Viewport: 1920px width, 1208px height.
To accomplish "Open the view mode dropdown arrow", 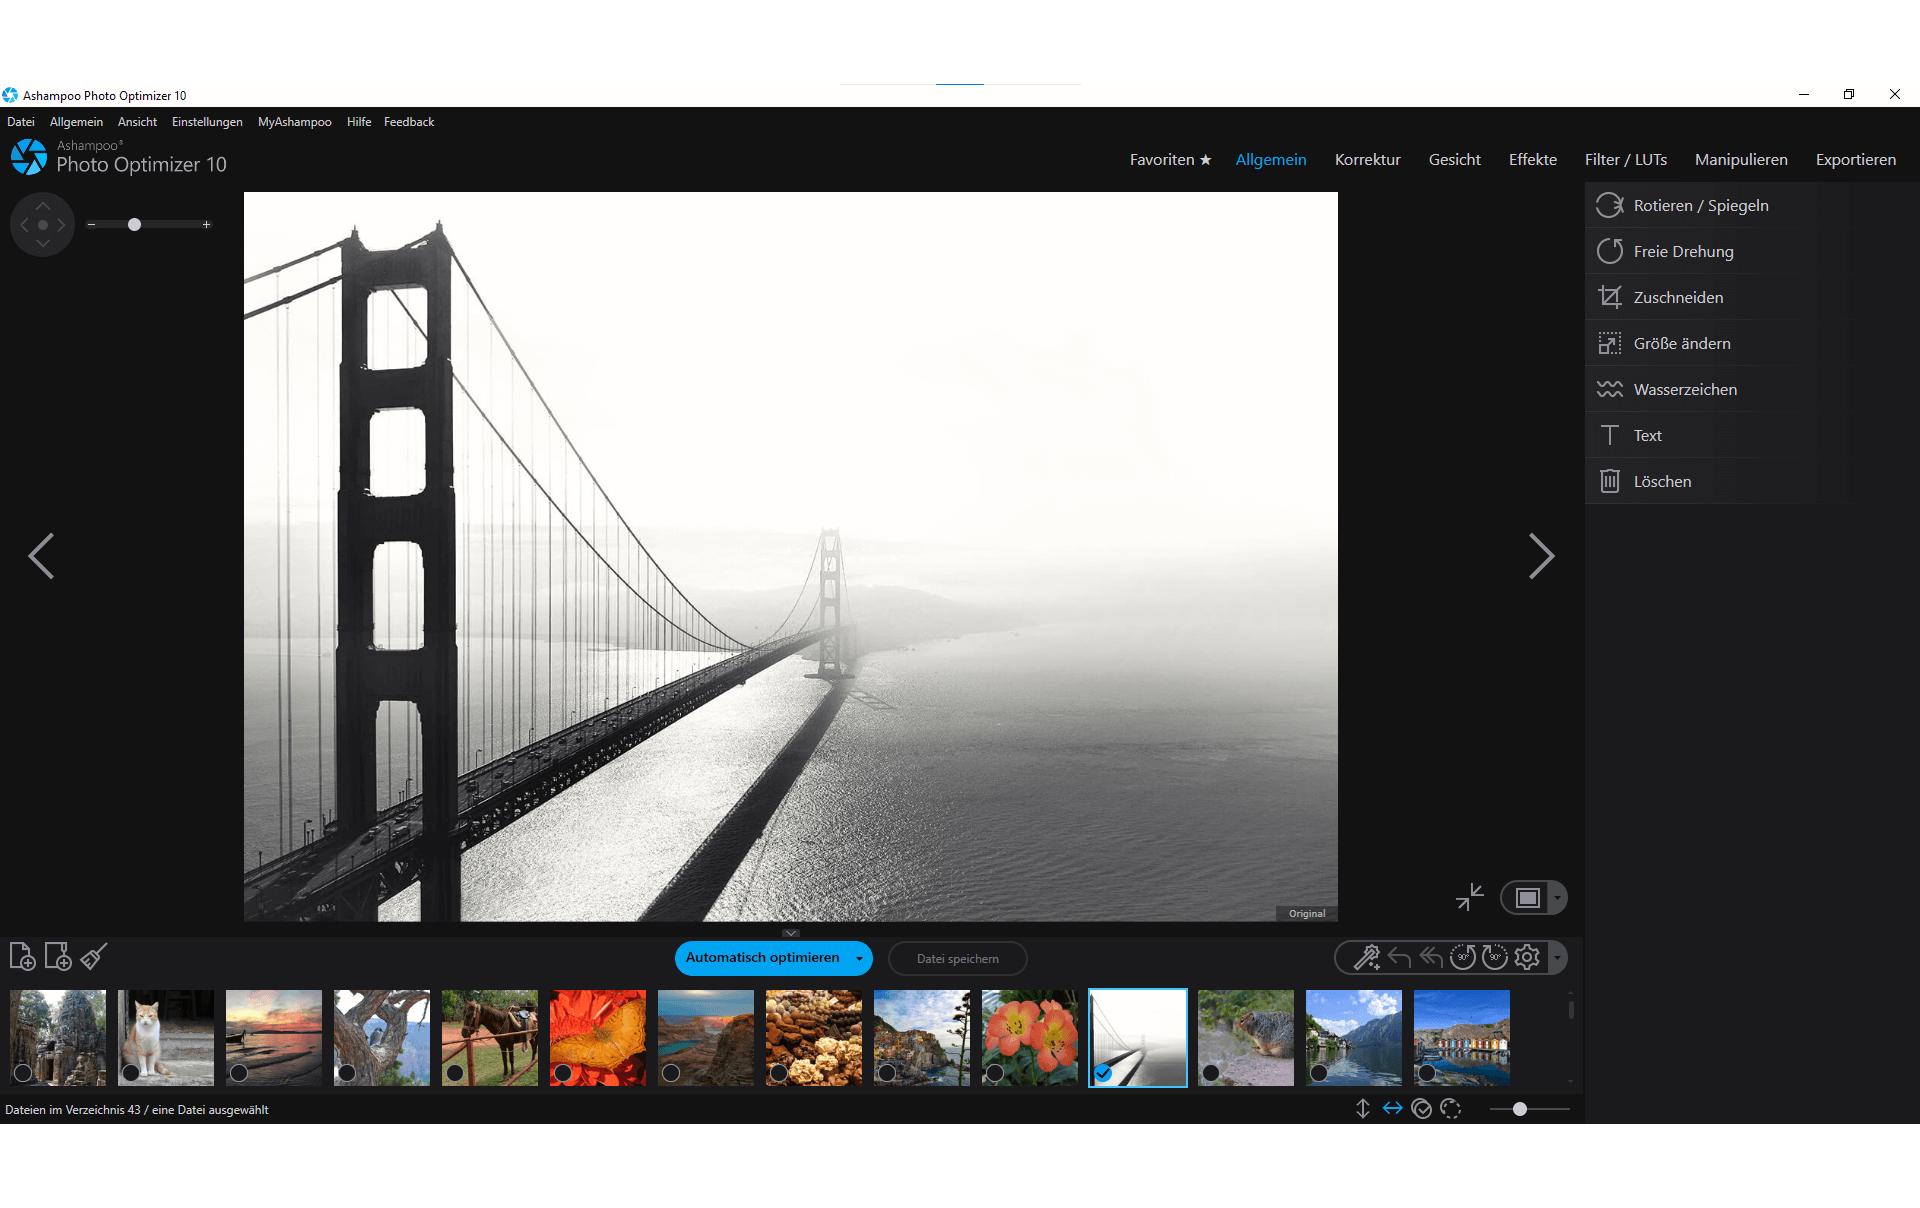I will (1557, 898).
